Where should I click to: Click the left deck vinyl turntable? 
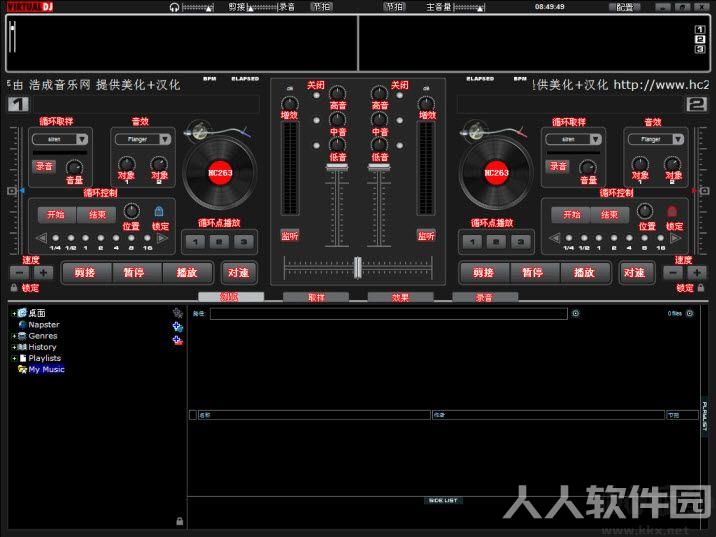click(220, 173)
